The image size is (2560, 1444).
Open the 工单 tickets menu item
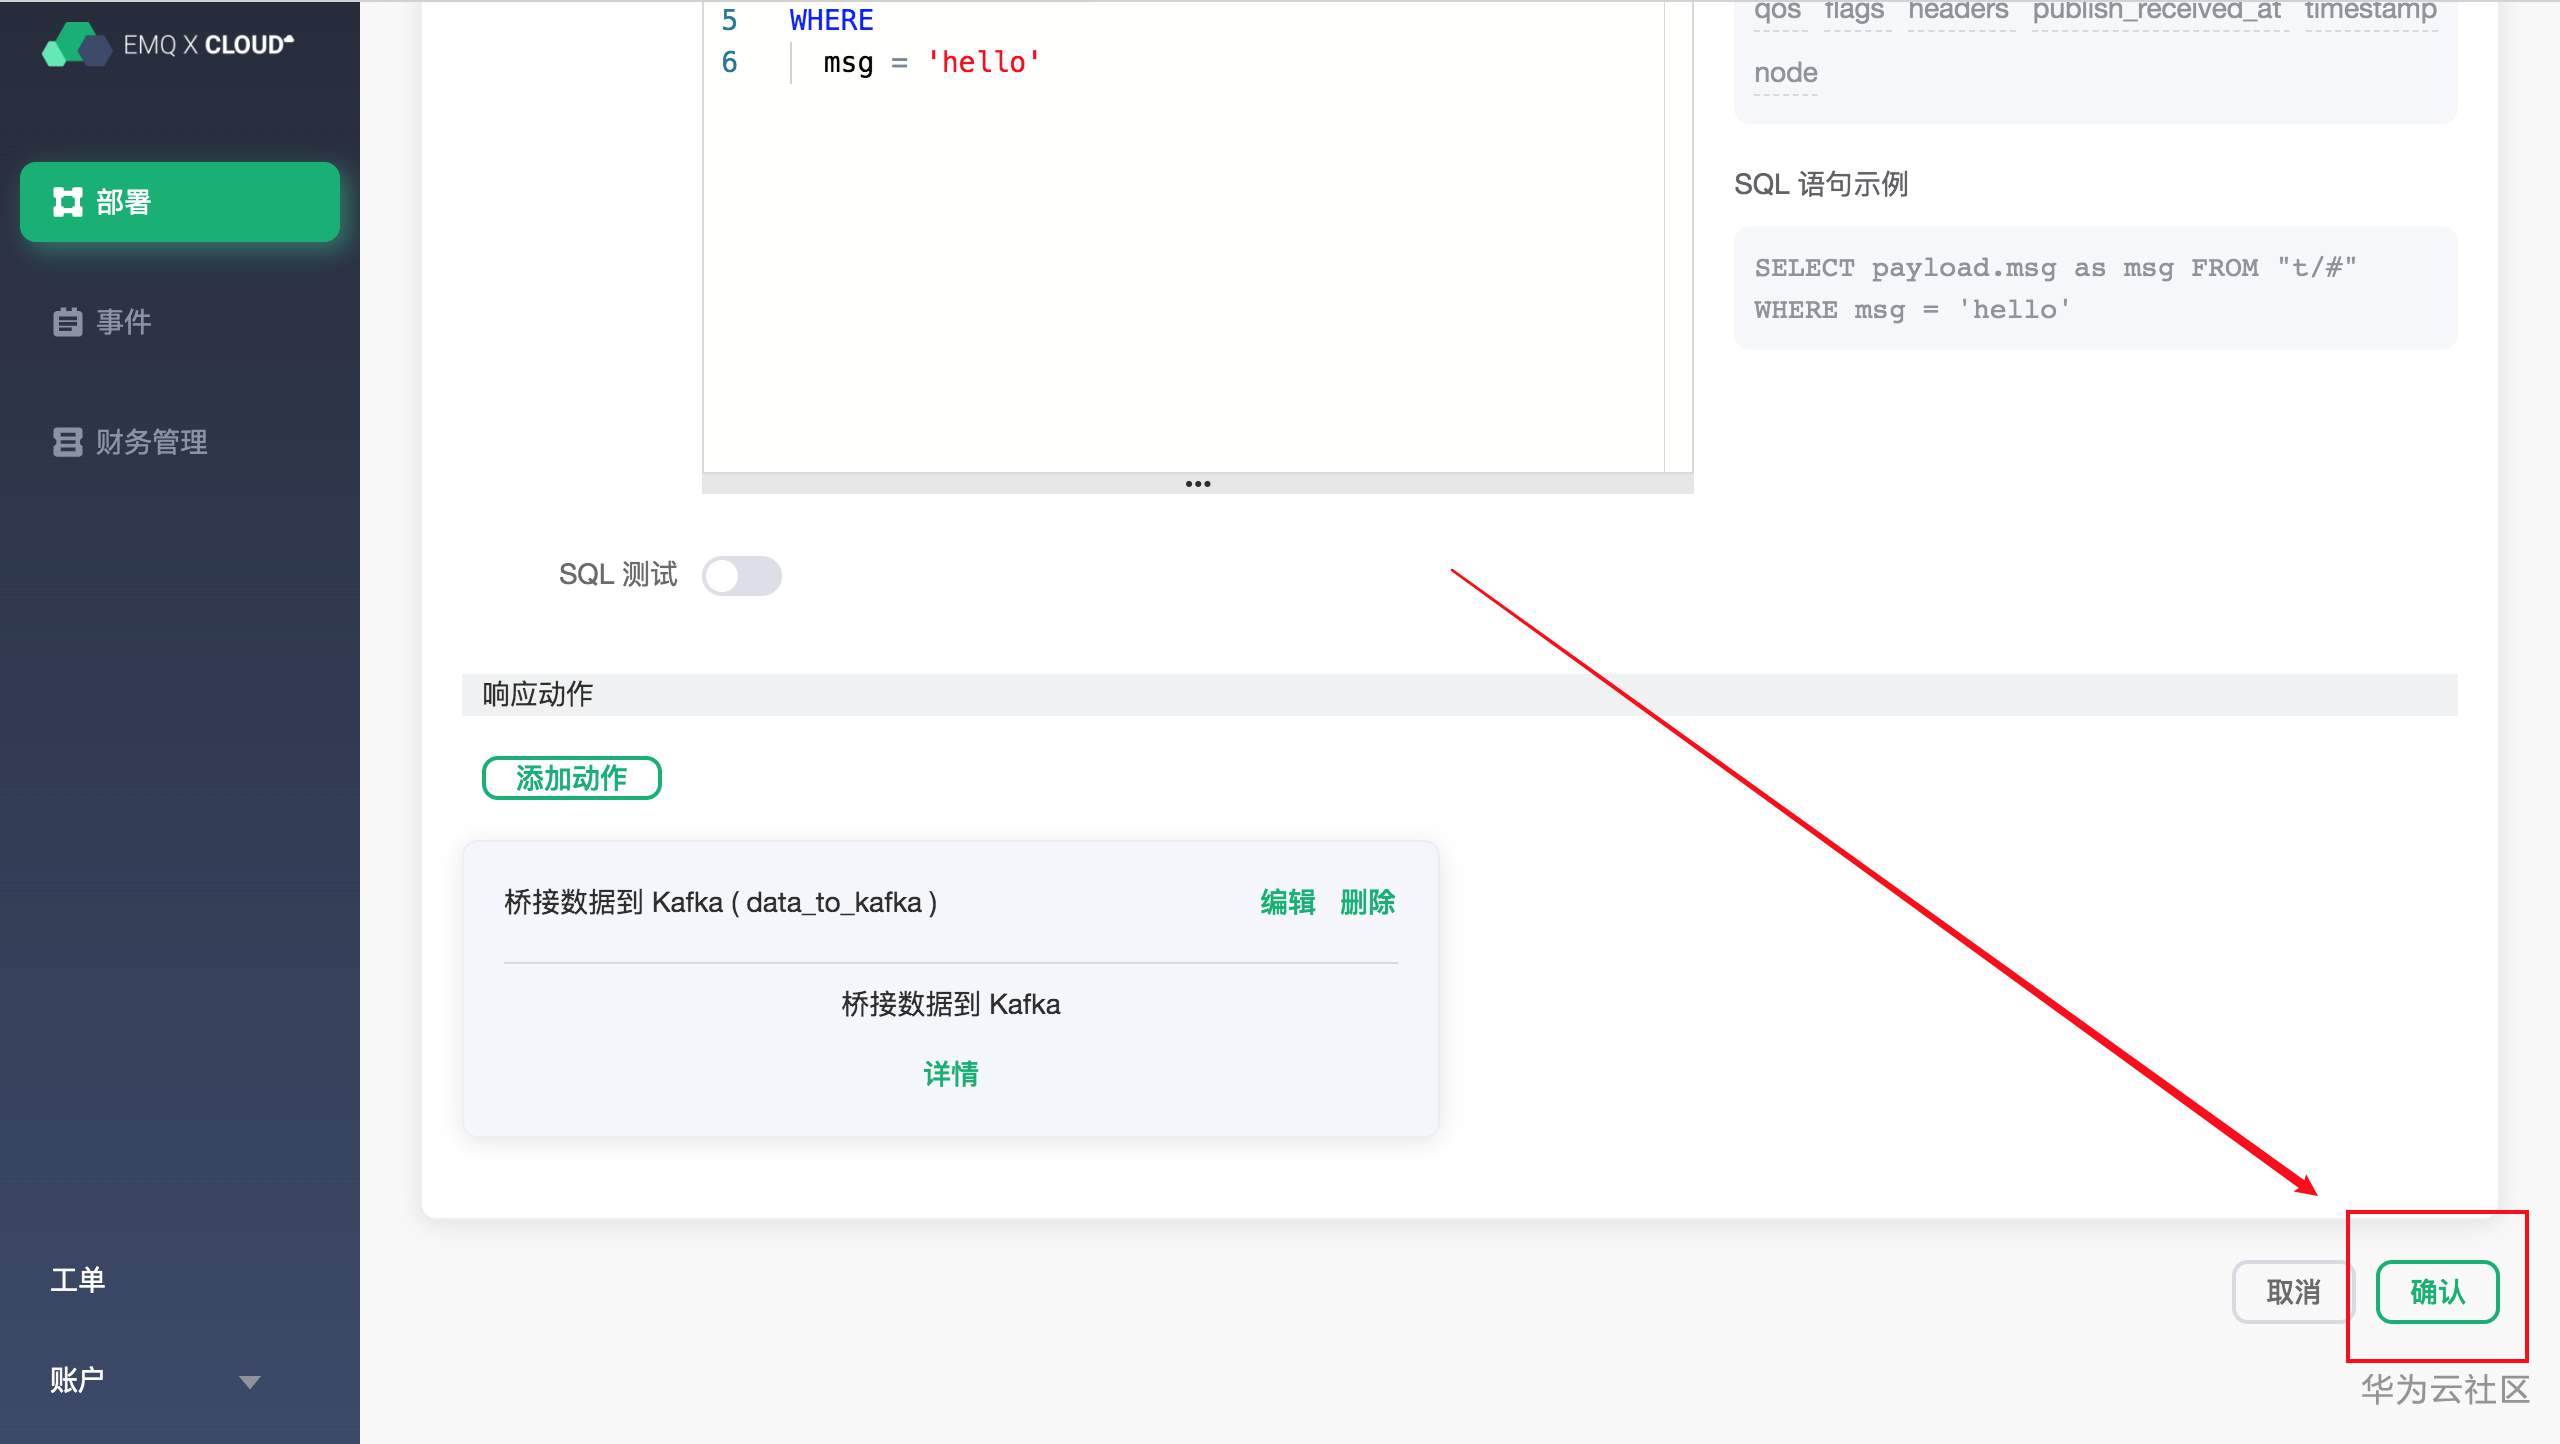tap(78, 1280)
